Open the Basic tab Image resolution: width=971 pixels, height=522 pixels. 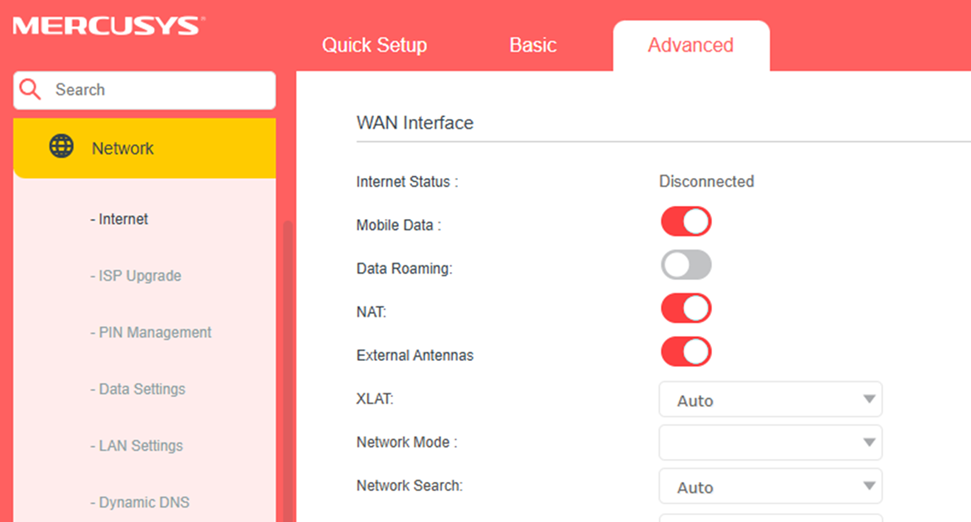[x=533, y=45]
